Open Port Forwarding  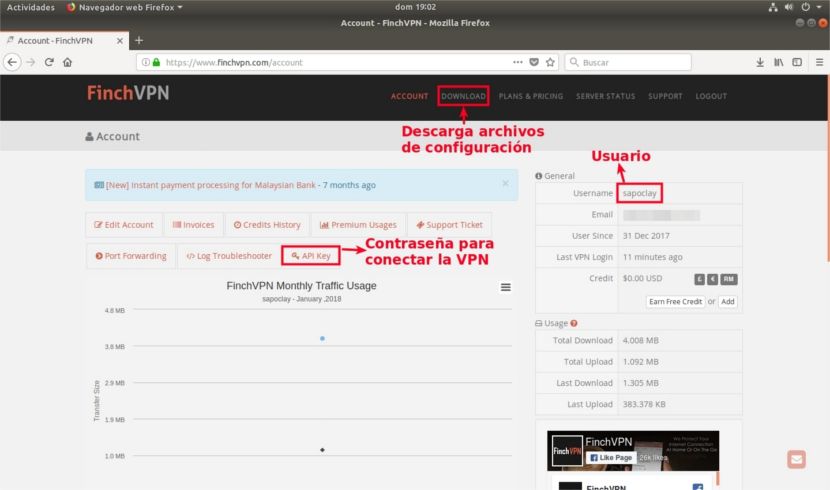pos(131,256)
